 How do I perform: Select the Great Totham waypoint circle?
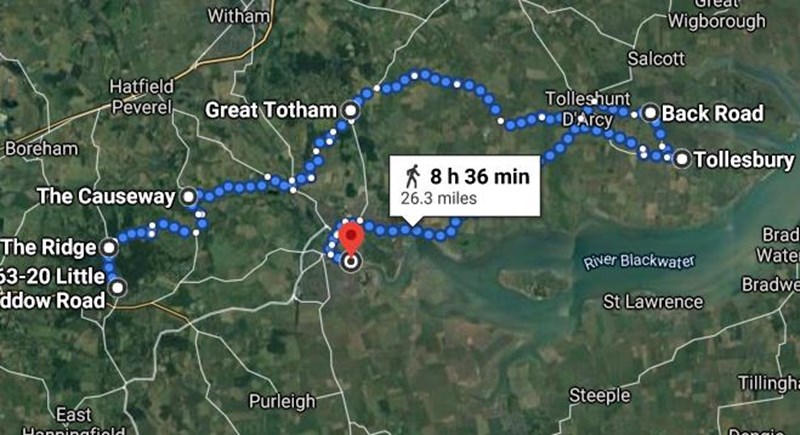(351, 110)
